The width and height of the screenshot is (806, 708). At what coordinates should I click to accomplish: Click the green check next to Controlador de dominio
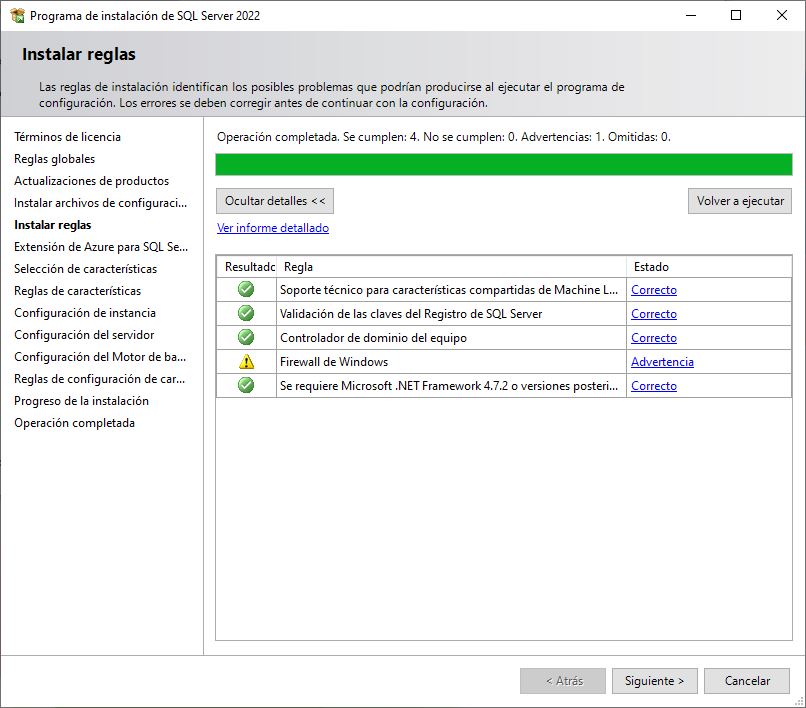pyautogui.click(x=246, y=337)
